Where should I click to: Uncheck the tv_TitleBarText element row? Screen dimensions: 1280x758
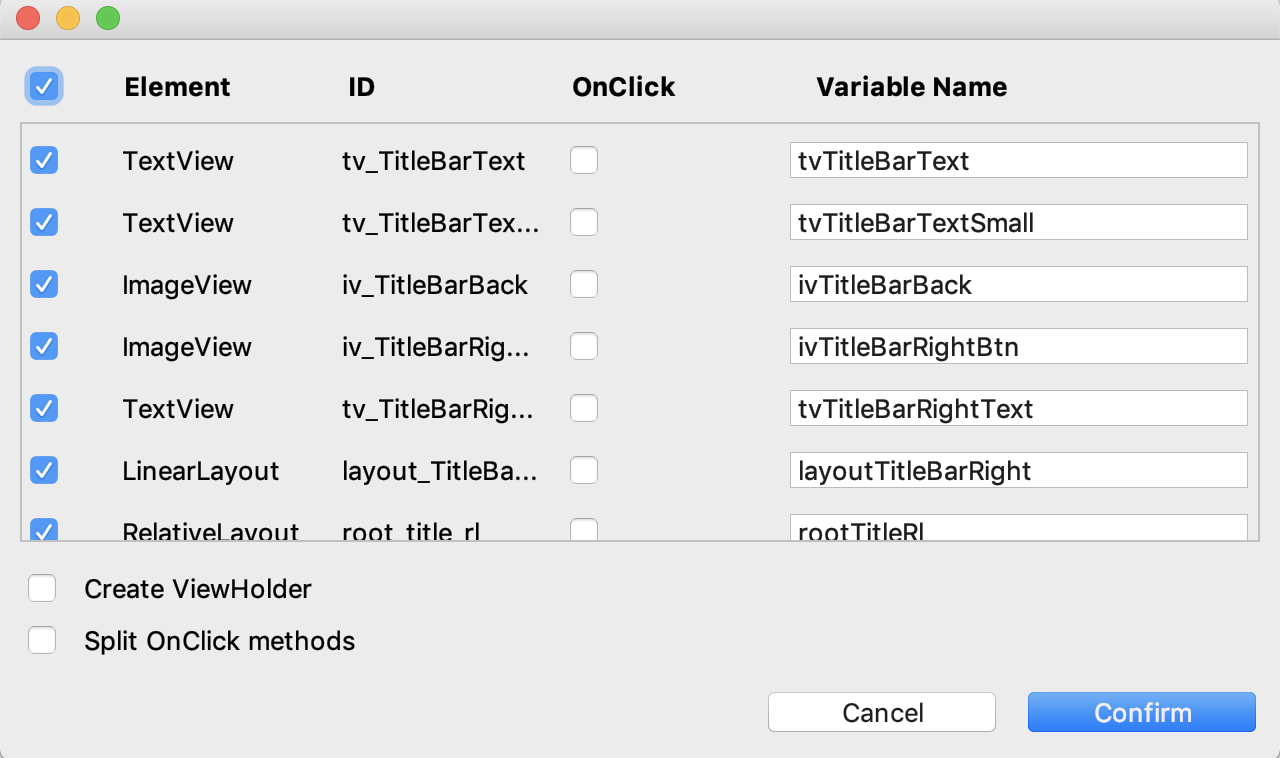click(x=44, y=160)
